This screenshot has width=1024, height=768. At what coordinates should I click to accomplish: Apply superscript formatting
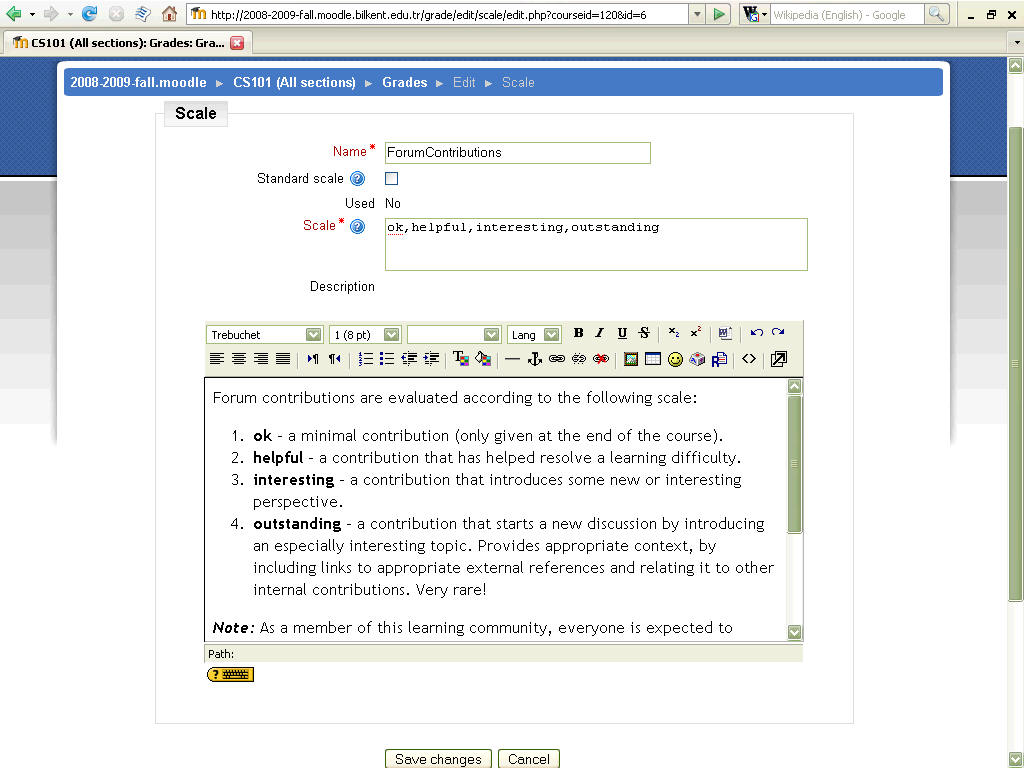click(x=696, y=333)
